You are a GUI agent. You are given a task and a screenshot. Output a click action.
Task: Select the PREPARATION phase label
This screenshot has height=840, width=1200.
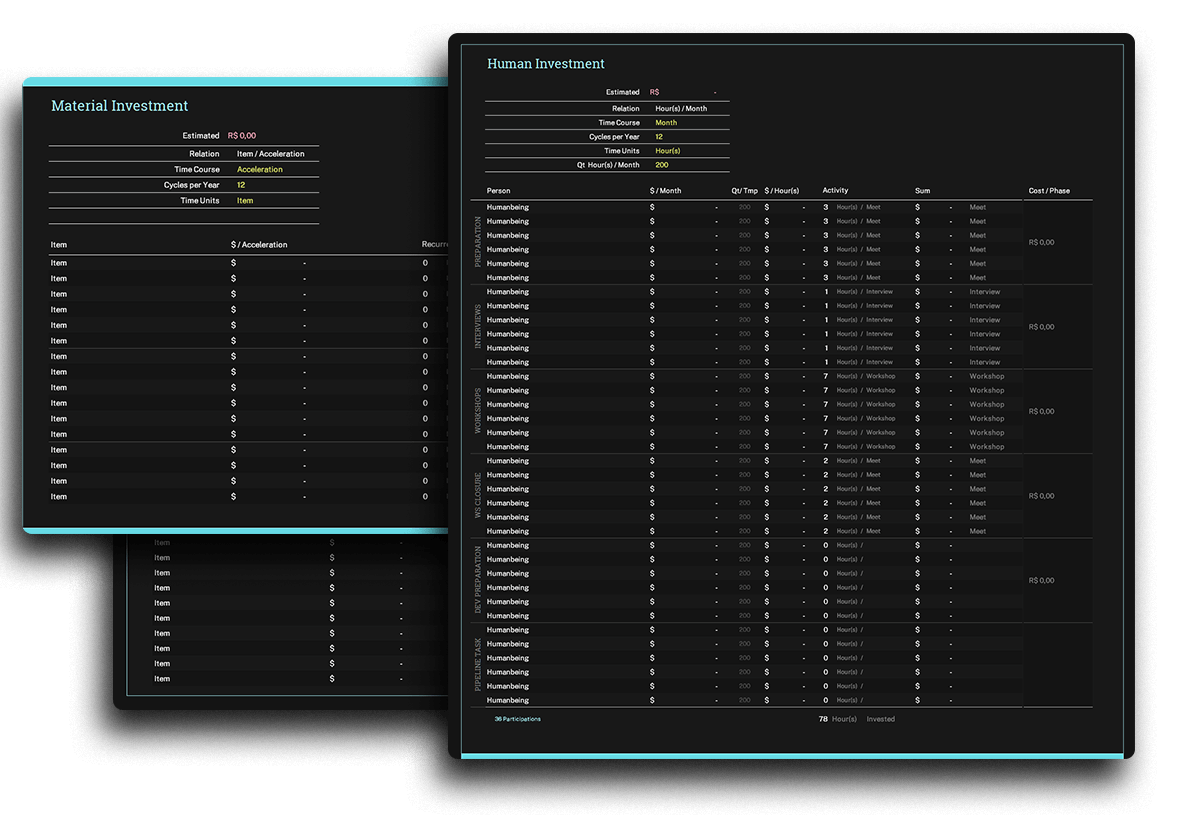click(x=477, y=242)
